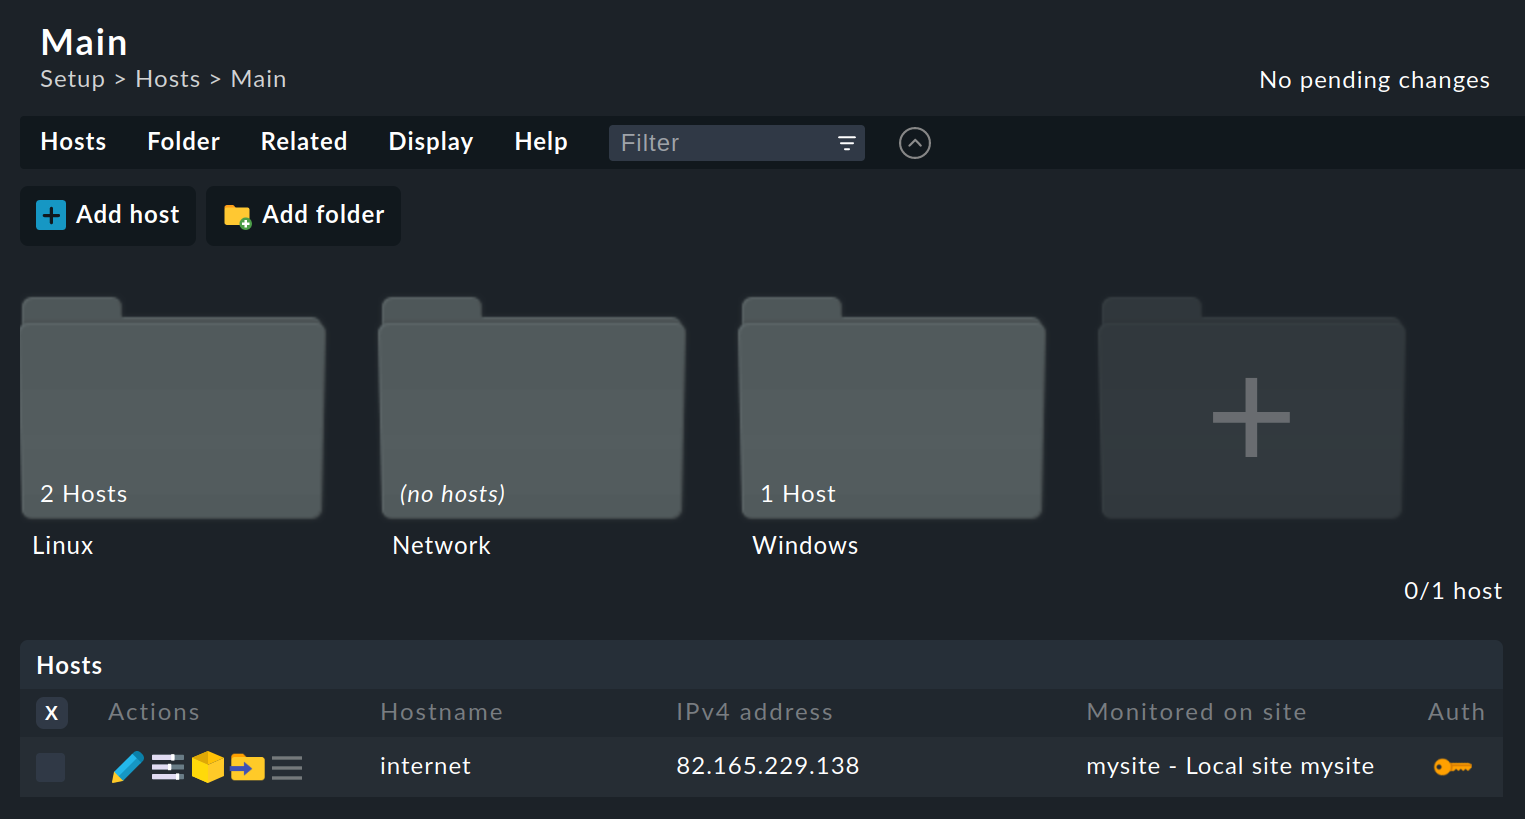The image size is (1525, 819).
Task: Click the orange key Auth icon
Action: tap(1453, 767)
